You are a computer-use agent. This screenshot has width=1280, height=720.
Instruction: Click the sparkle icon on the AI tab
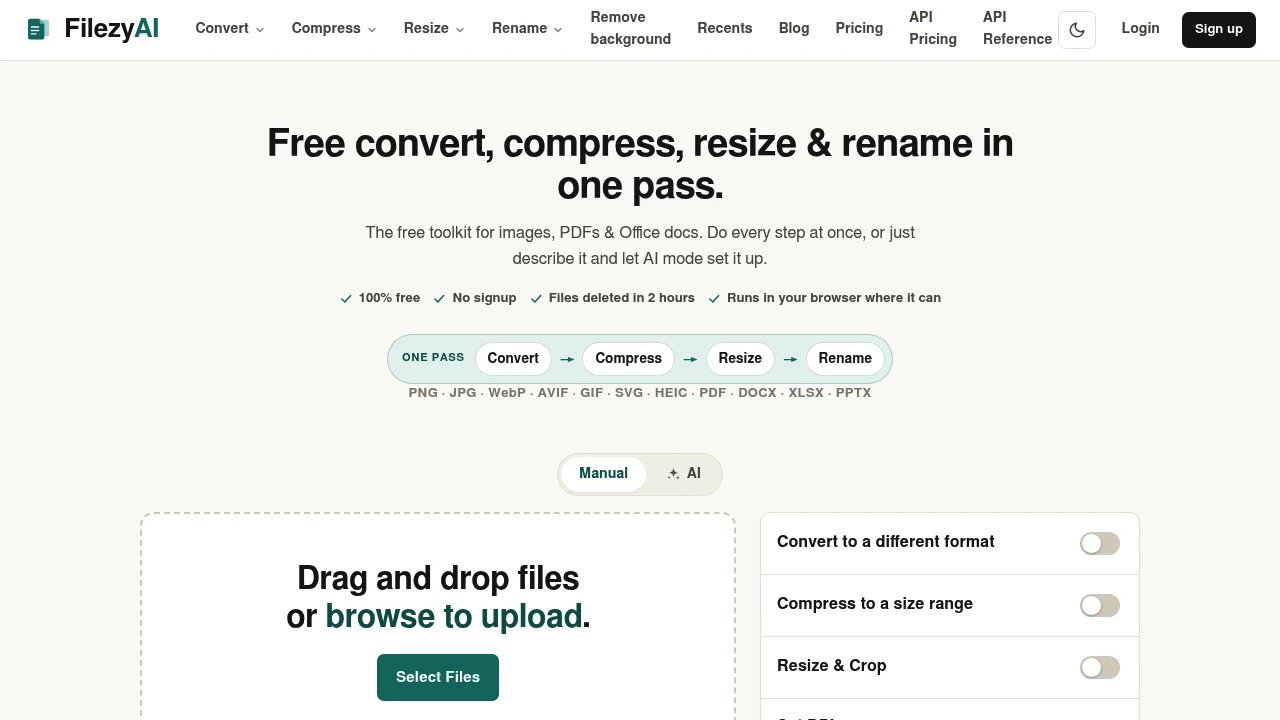click(674, 474)
